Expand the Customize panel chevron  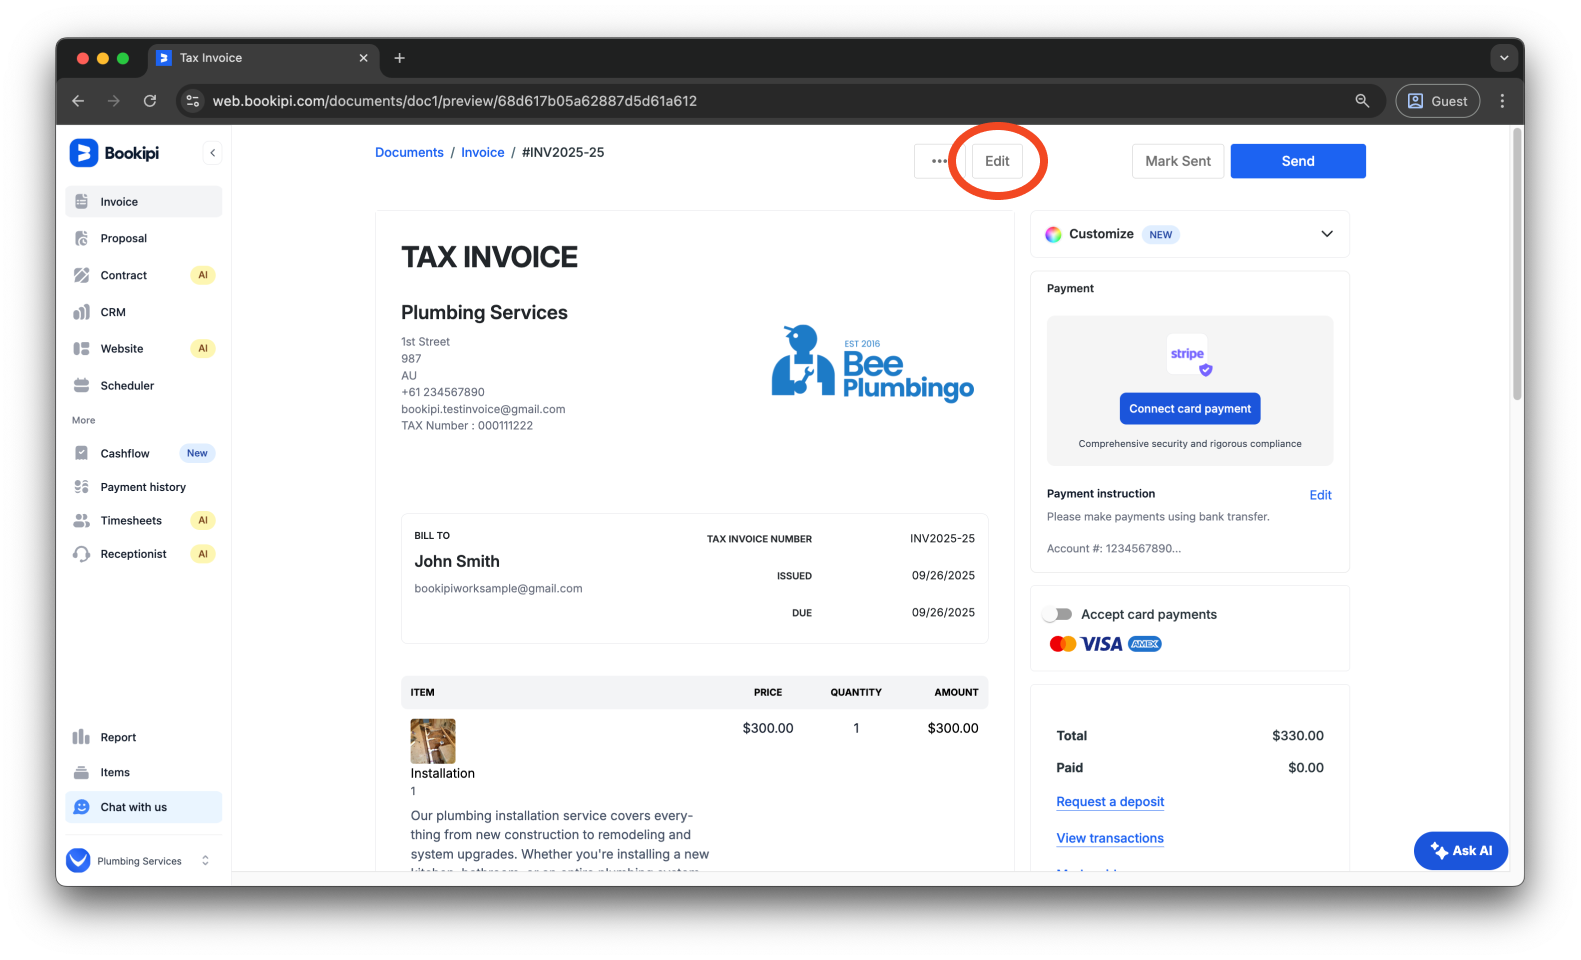point(1327,234)
